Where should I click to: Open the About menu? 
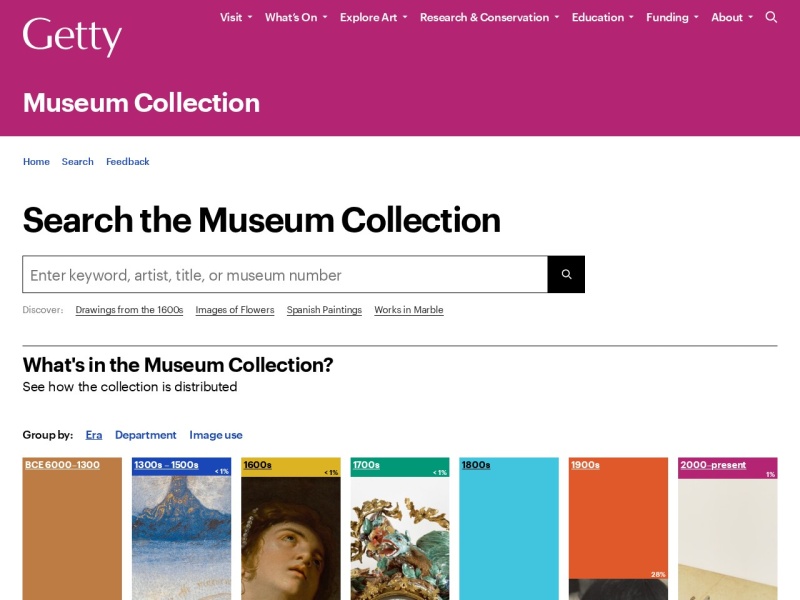[732, 17]
